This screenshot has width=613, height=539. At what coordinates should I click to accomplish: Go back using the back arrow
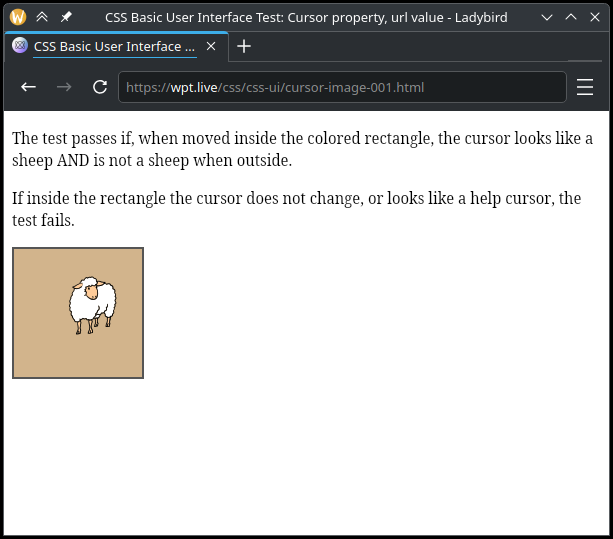[x=29, y=87]
